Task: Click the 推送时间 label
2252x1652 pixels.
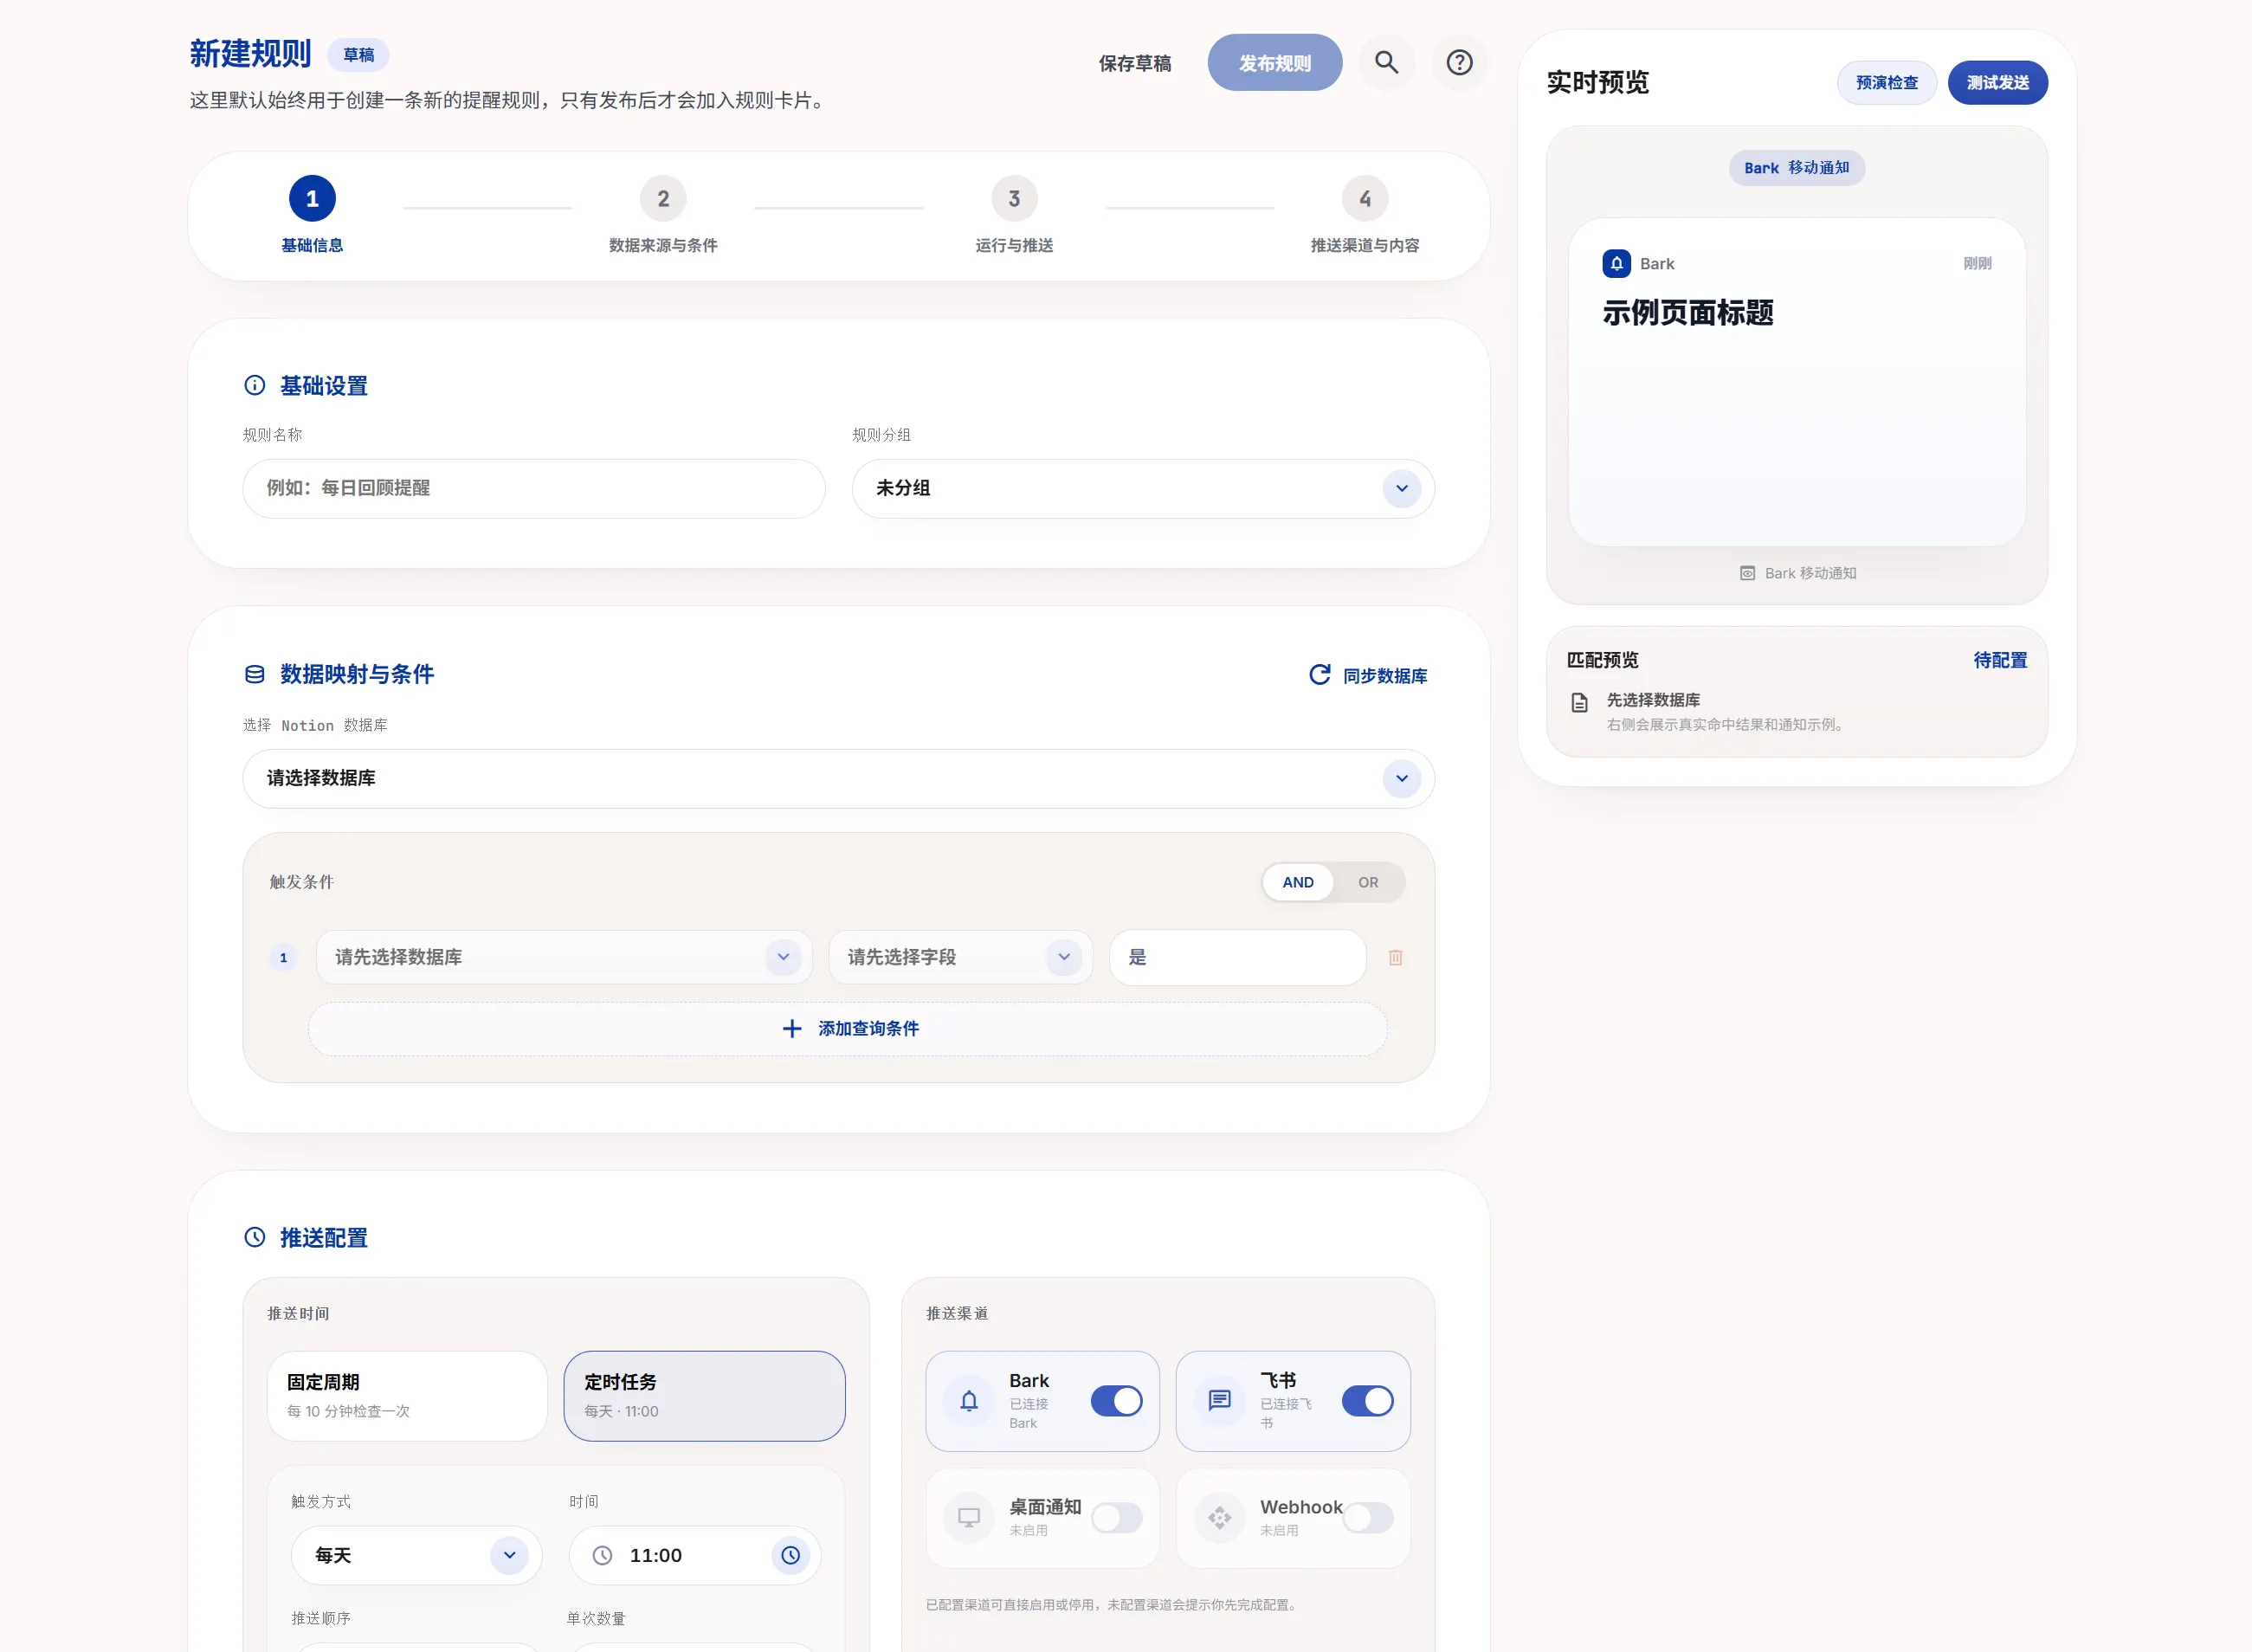Action: tap(298, 1313)
